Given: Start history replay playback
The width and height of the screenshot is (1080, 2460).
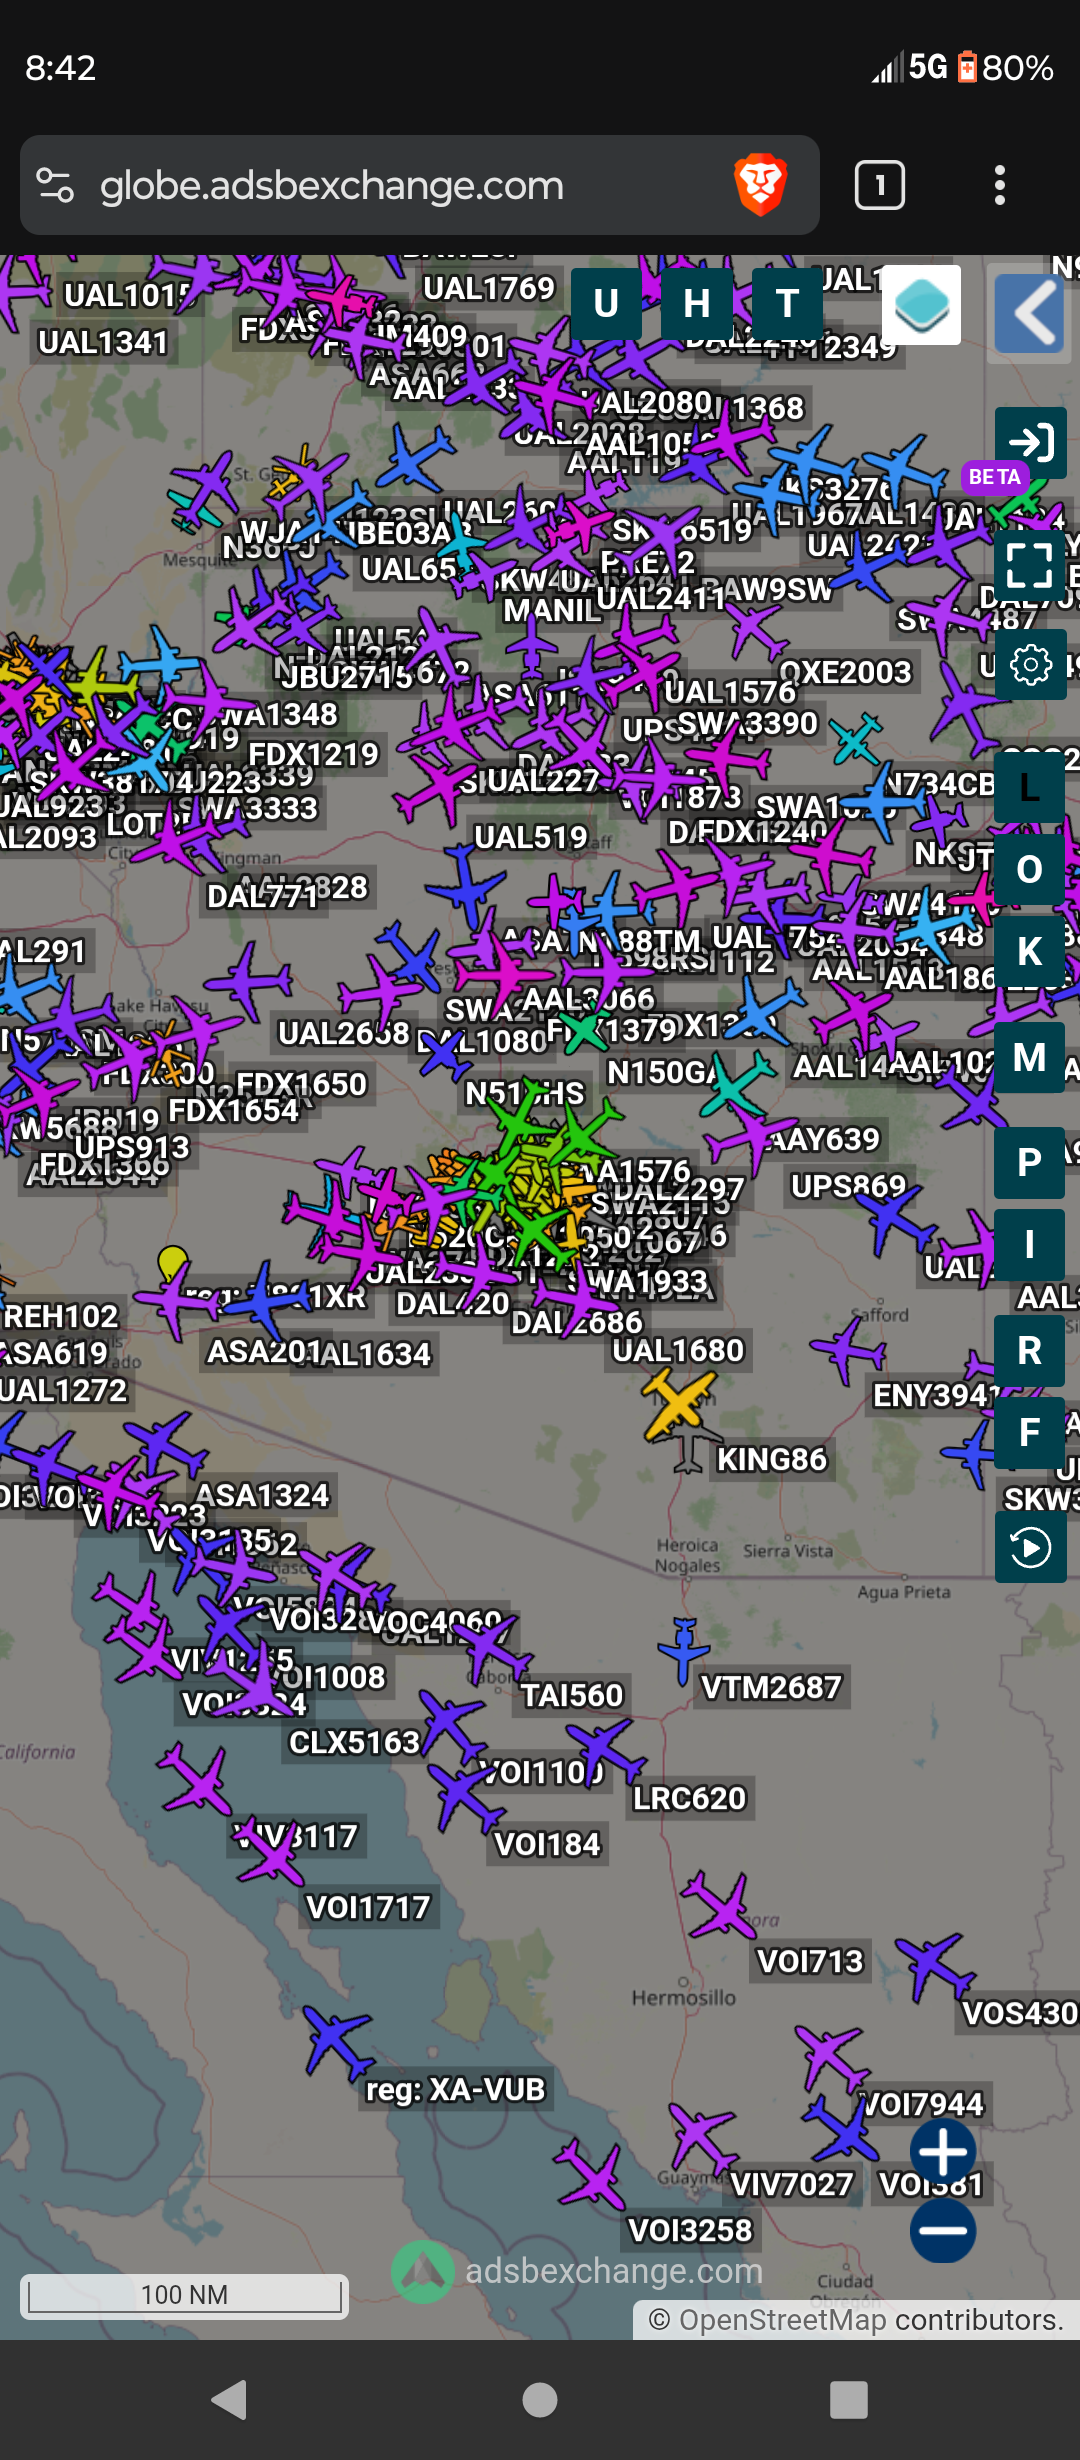Looking at the screenshot, I should coord(1030,1548).
